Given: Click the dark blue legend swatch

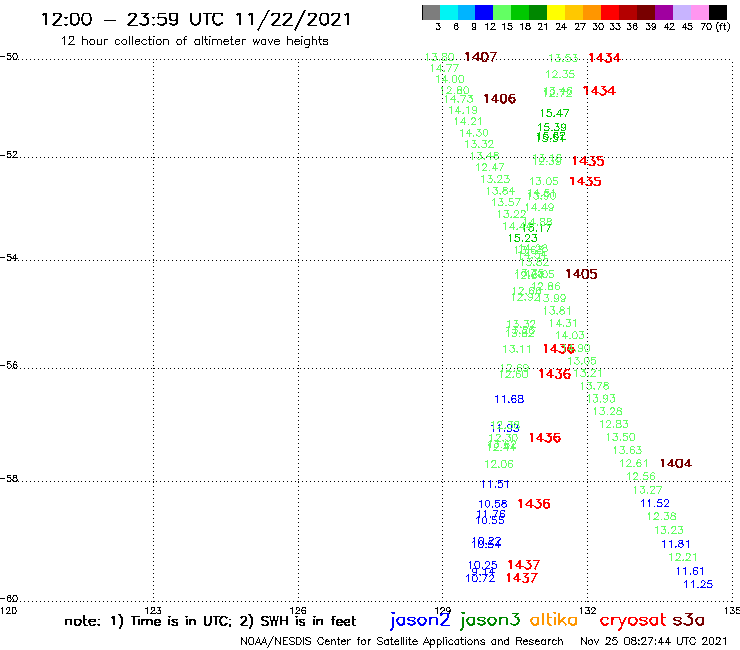Looking at the screenshot, I should [x=484, y=12].
